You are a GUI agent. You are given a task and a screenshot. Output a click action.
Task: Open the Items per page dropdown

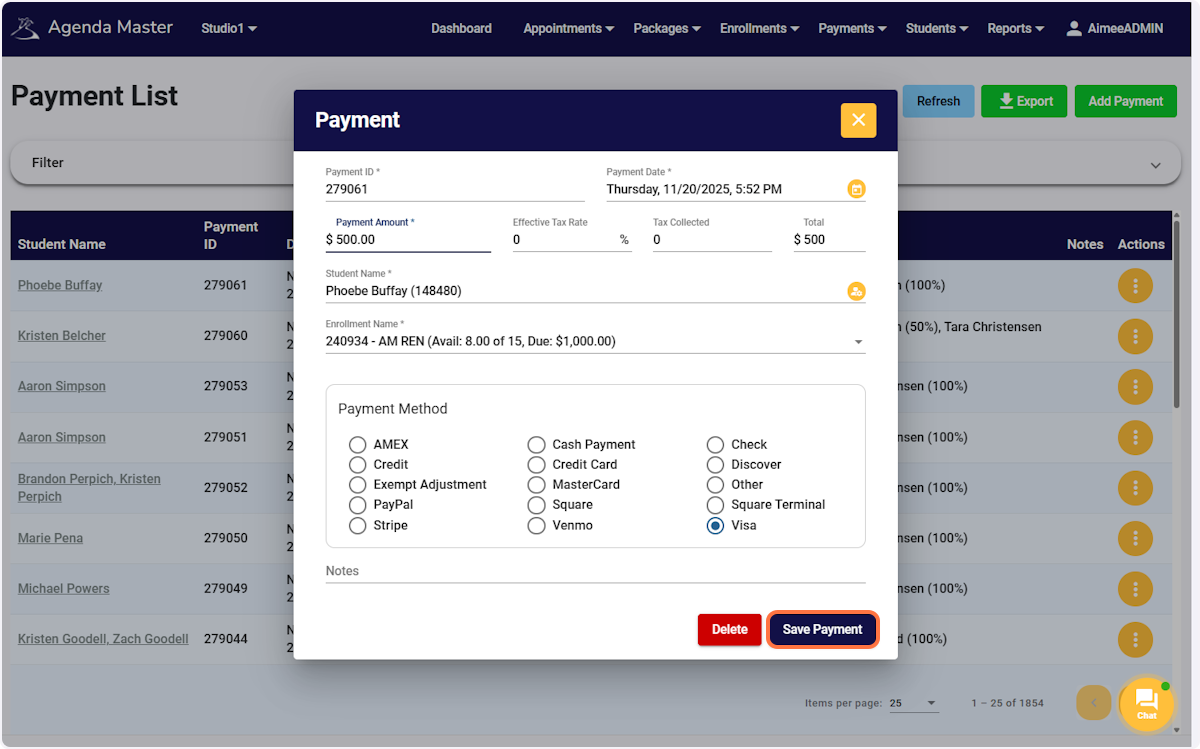tap(913, 703)
